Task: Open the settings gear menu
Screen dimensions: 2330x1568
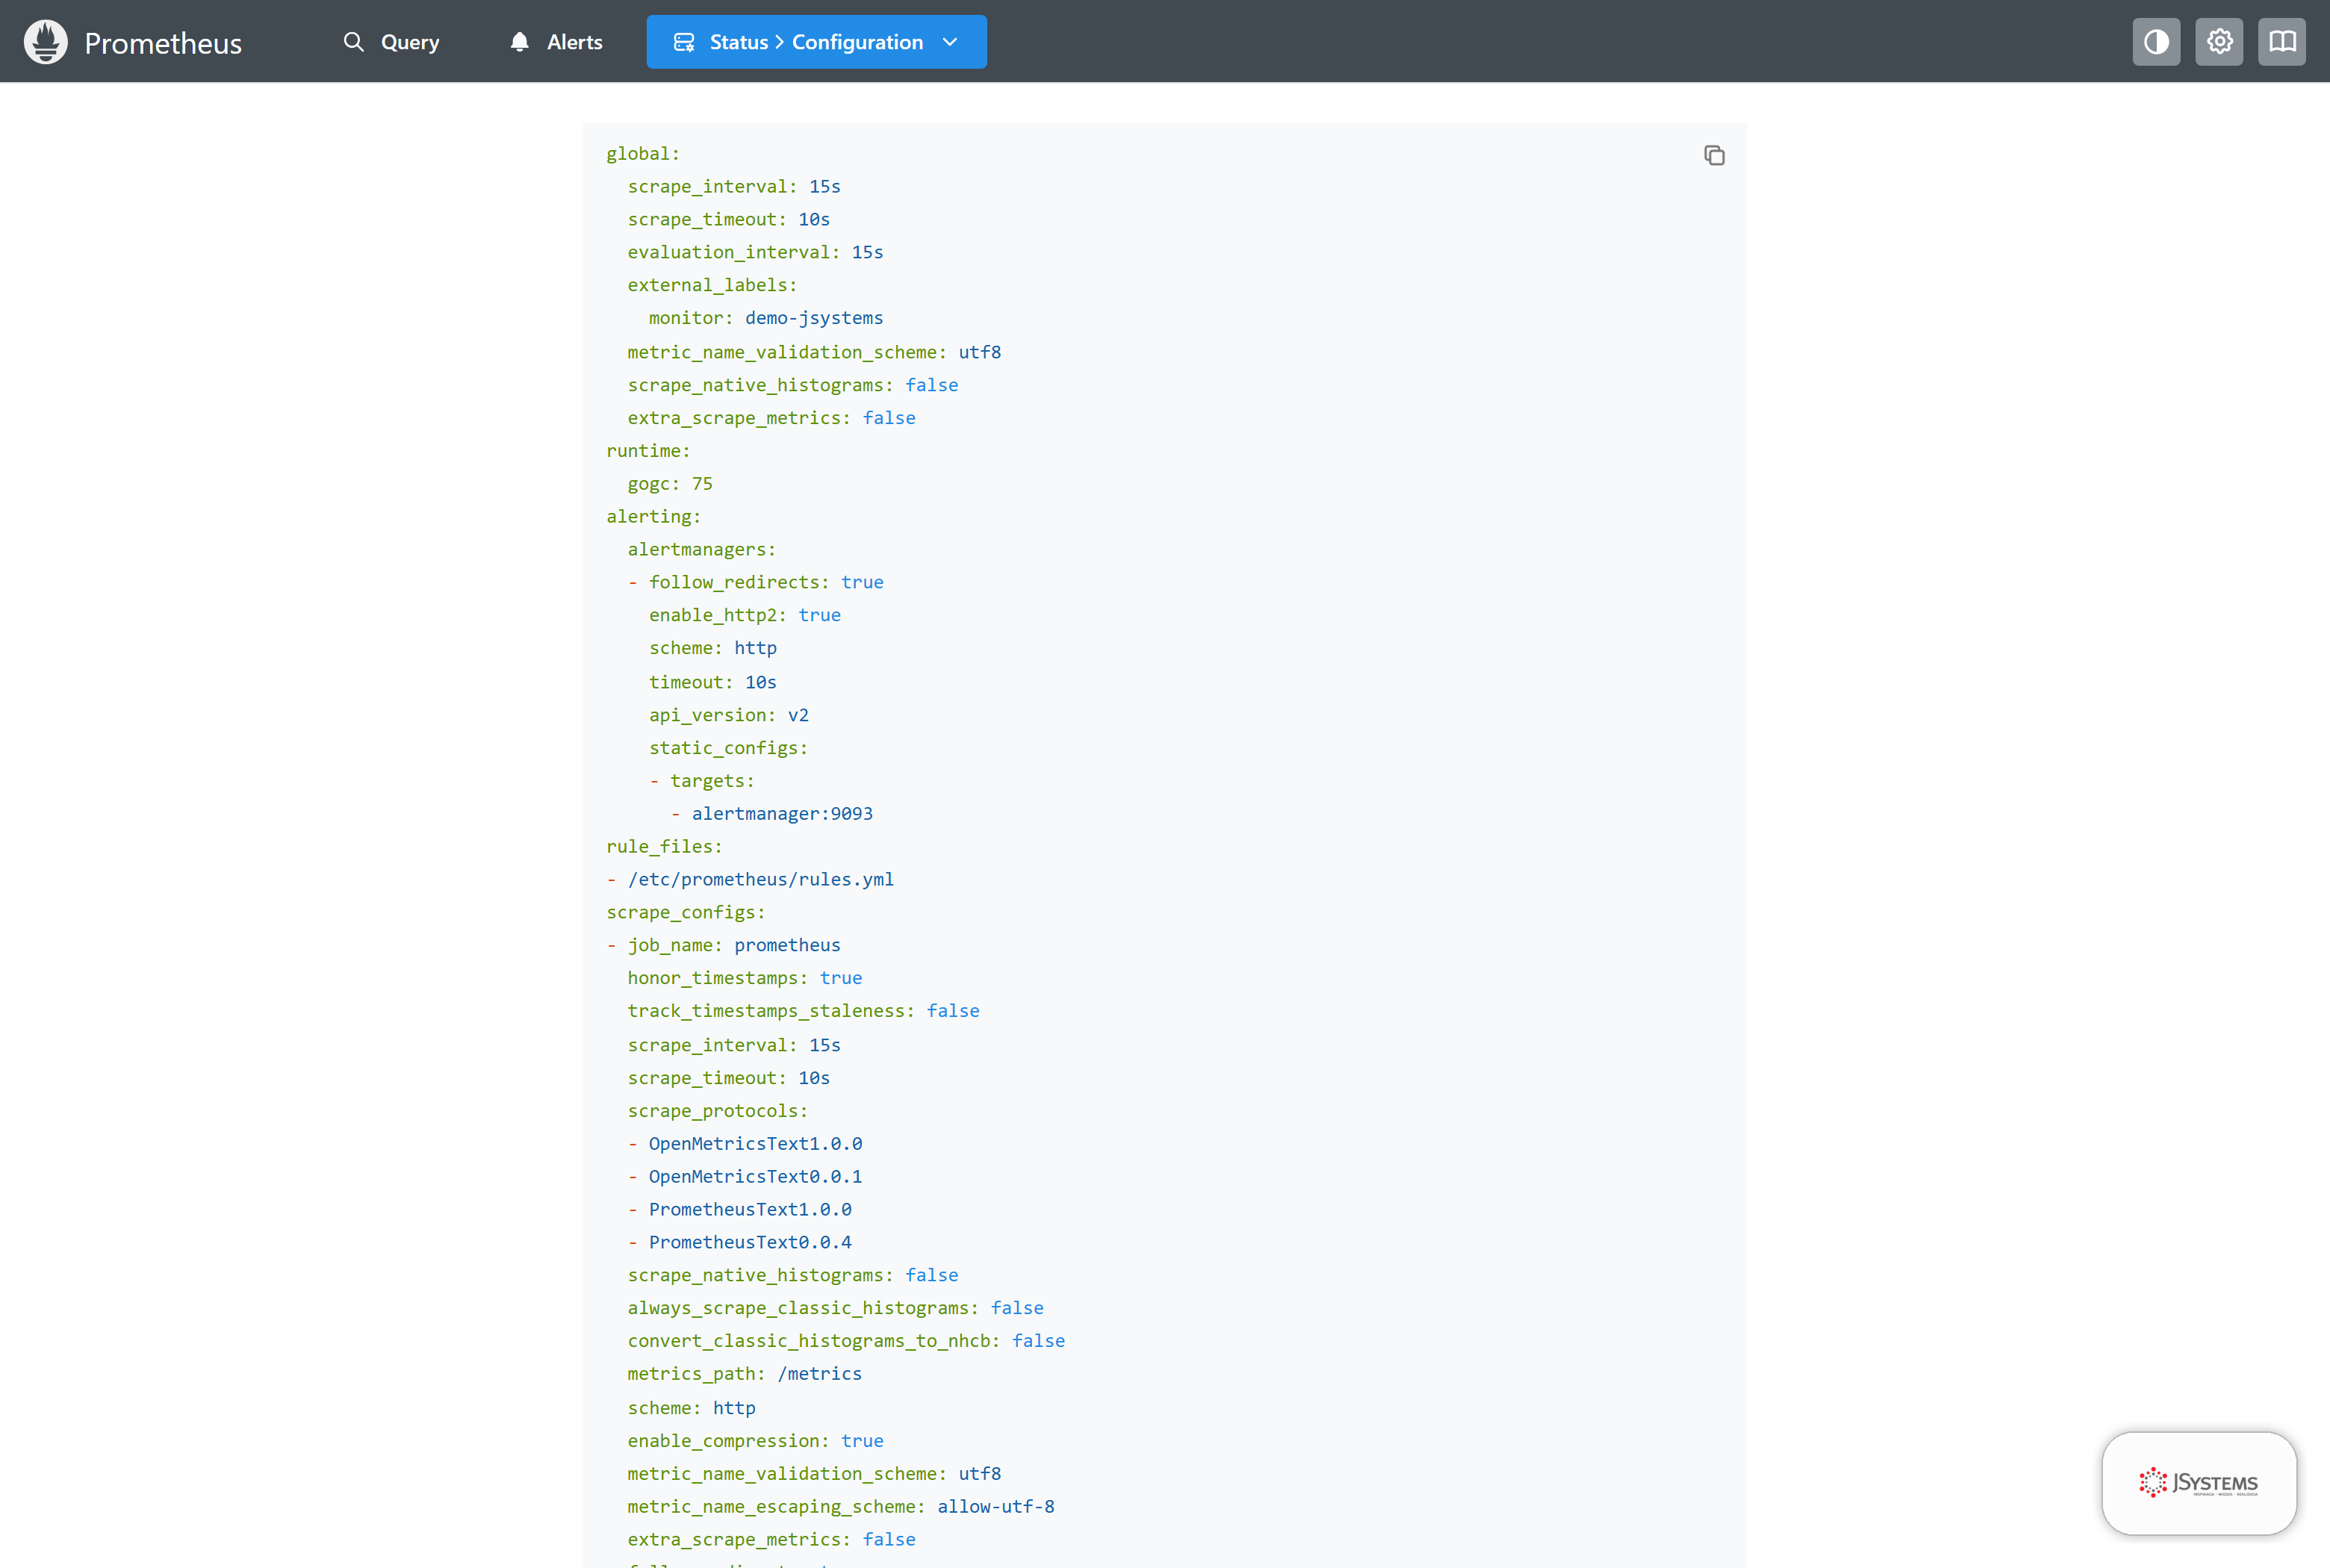Action: click(2219, 42)
